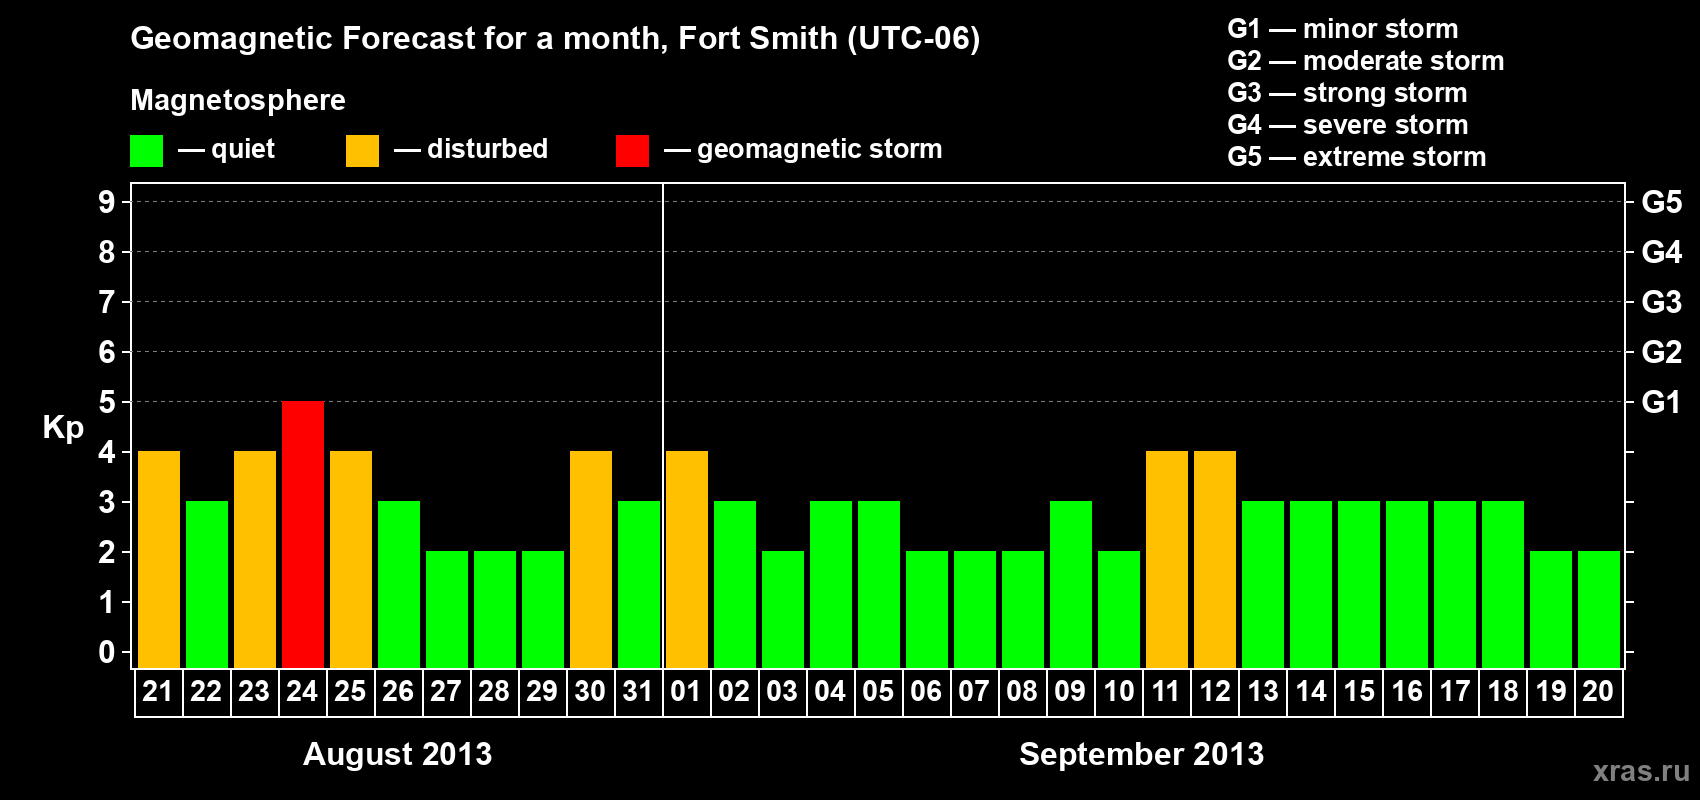The height and width of the screenshot is (800, 1700).
Task: Click the 'G1 — minor storm' legend text
Action: pyautogui.click(x=1342, y=29)
